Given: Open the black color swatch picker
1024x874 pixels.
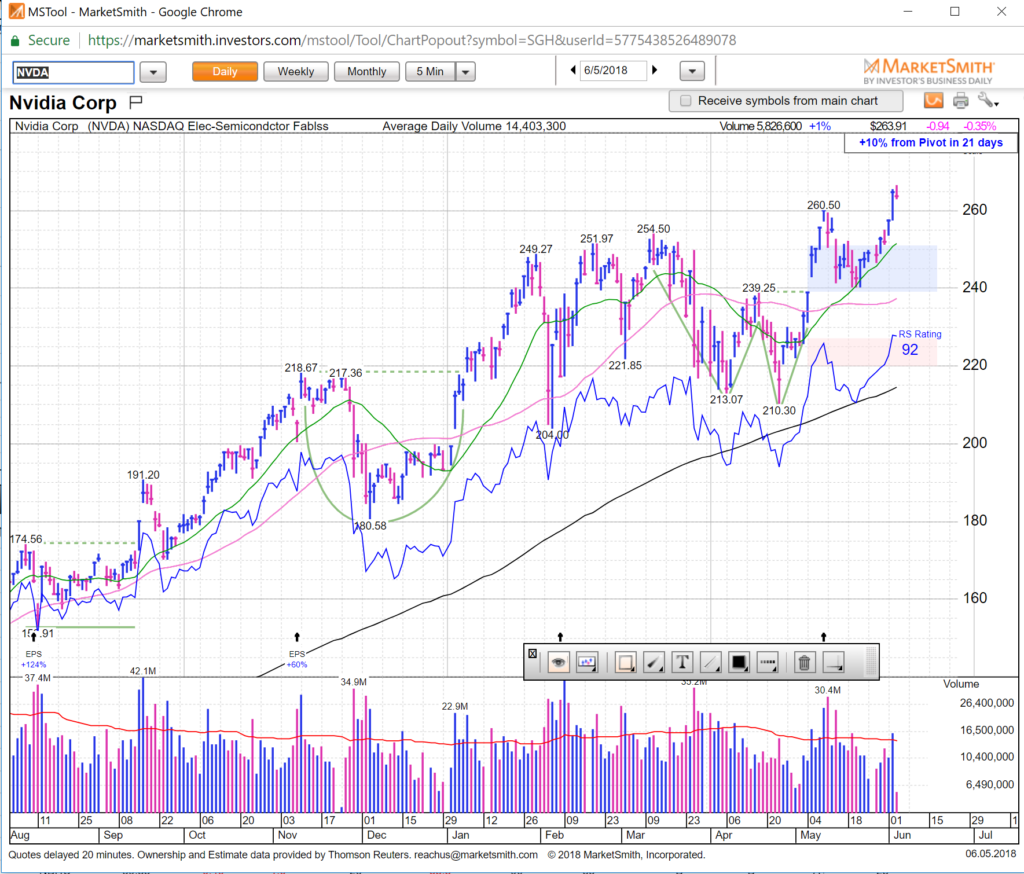Looking at the screenshot, I should [739, 662].
